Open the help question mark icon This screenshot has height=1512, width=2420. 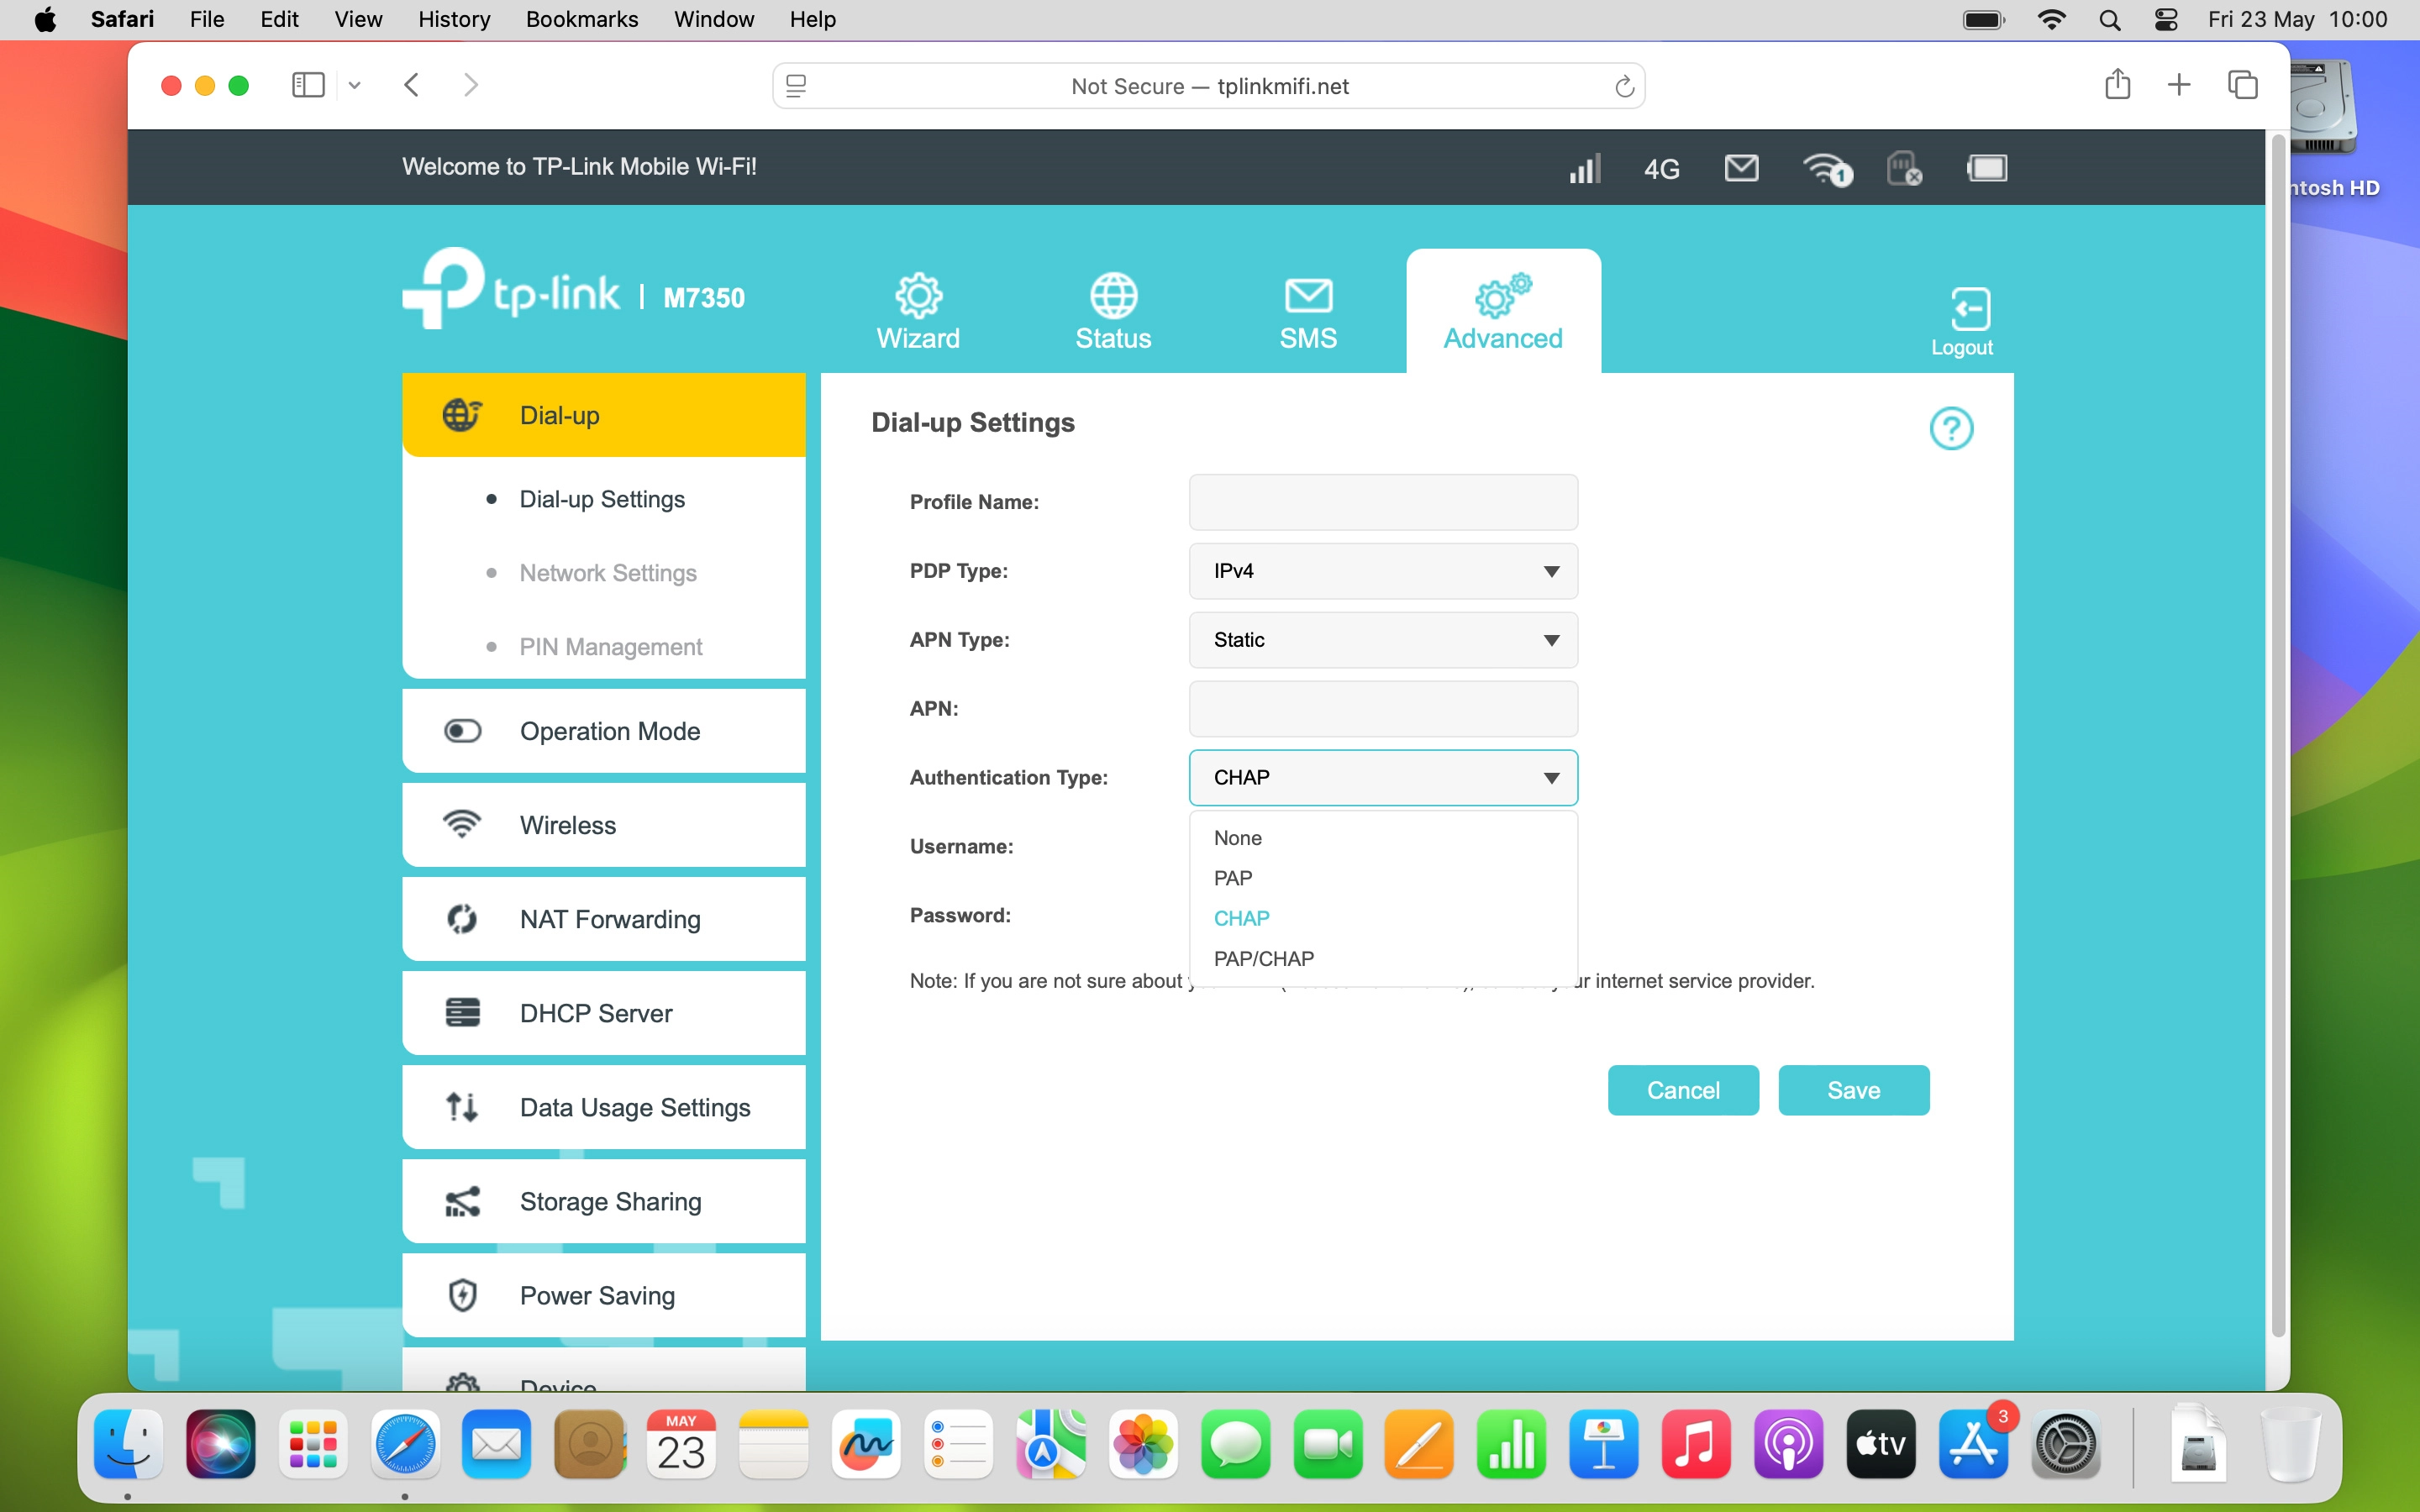click(1950, 429)
